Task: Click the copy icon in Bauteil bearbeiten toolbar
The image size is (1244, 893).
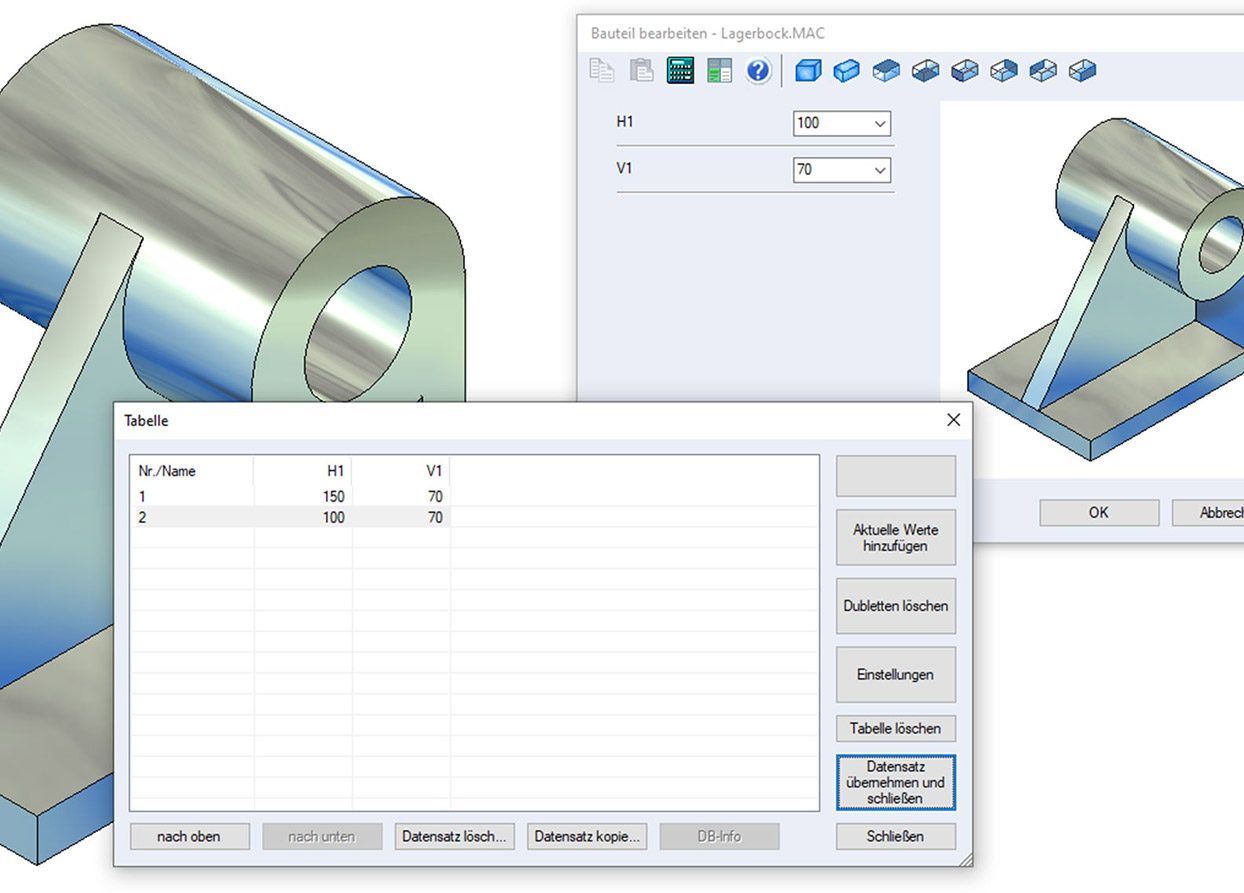Action: 601,70
